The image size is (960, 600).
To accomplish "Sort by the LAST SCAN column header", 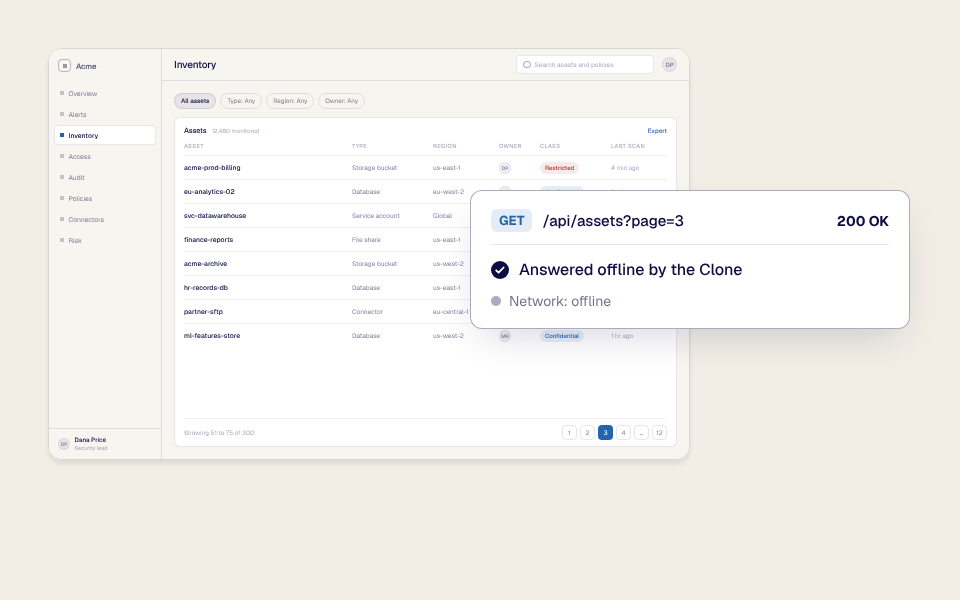I will coord(628,146).
